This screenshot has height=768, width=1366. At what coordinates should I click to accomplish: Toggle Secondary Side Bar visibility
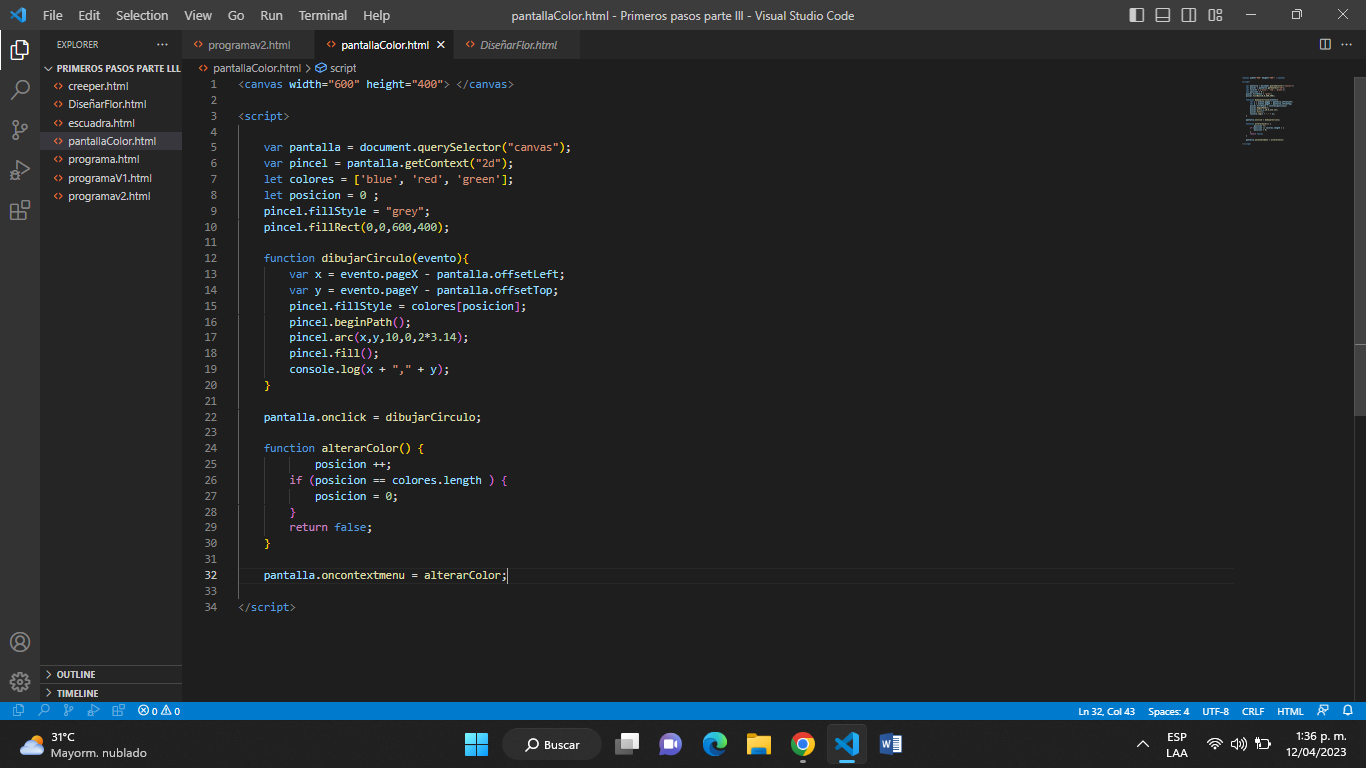[1189, 15]
